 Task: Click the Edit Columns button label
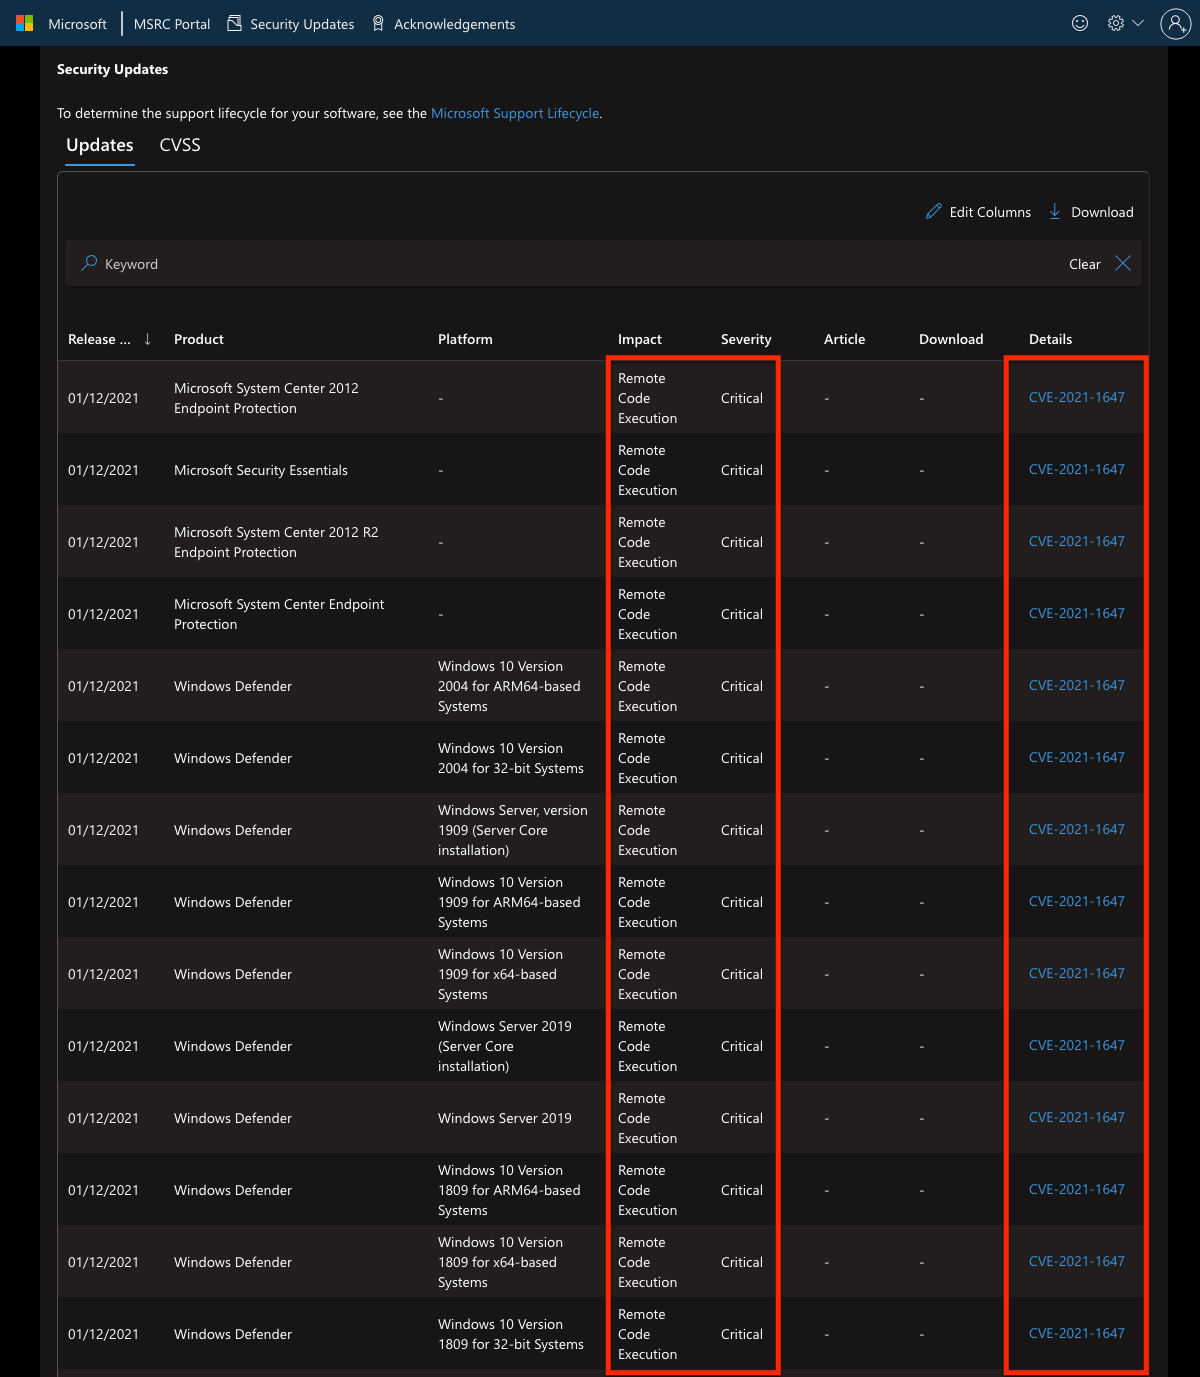tap(990, 212)
